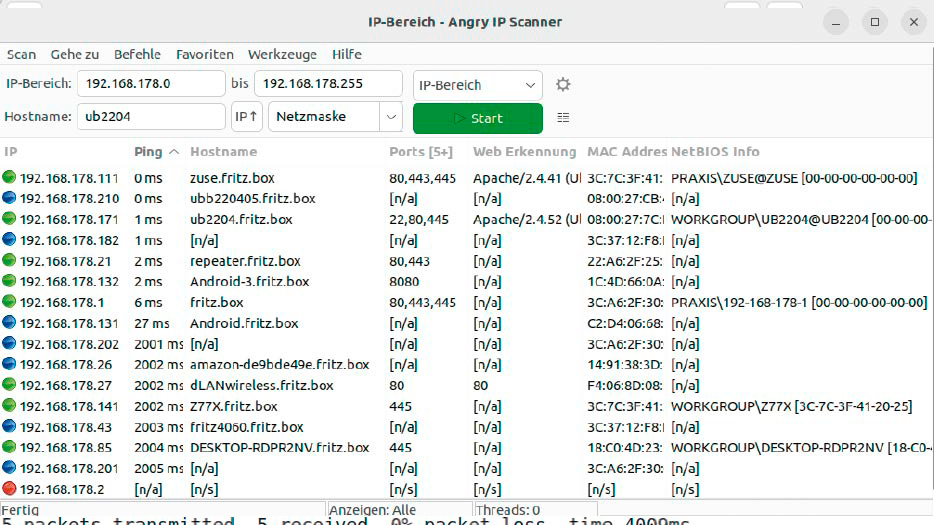This screenshot has width=934, height=525.
Task: Select hostname Android-3.fritz.box
Action: tap(250, 281)
